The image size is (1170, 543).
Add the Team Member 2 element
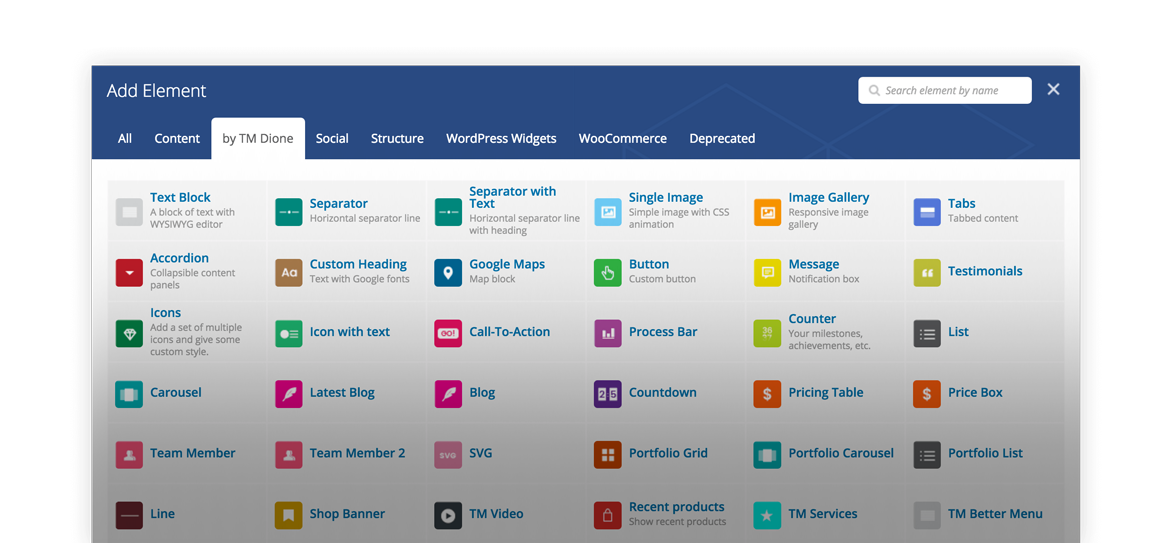click(357, 453)
